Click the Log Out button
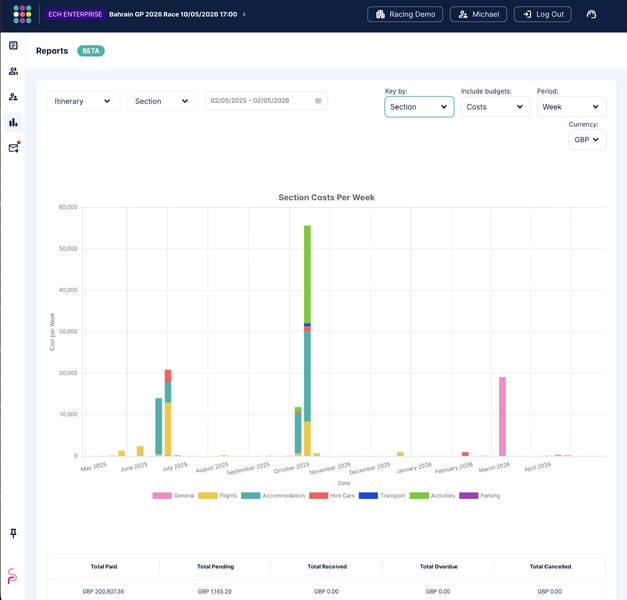 pos(543,14)
